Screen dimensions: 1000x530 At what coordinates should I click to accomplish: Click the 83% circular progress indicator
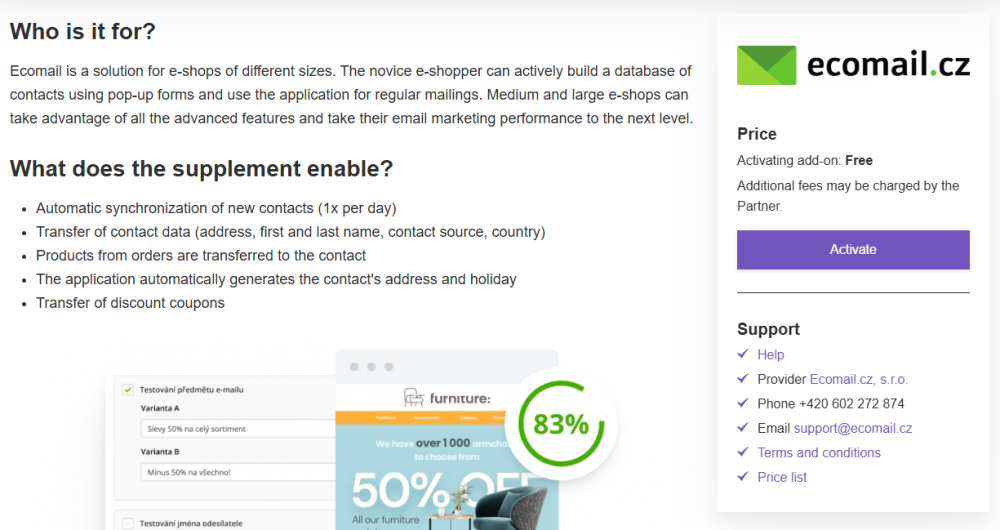click(561, 424)
